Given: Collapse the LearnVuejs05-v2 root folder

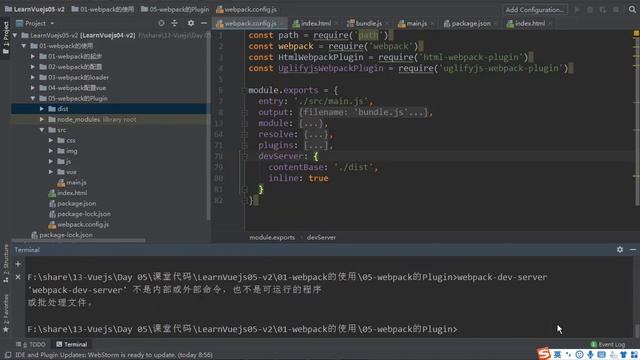Looking at the screenshot, I should coord(15,36).
